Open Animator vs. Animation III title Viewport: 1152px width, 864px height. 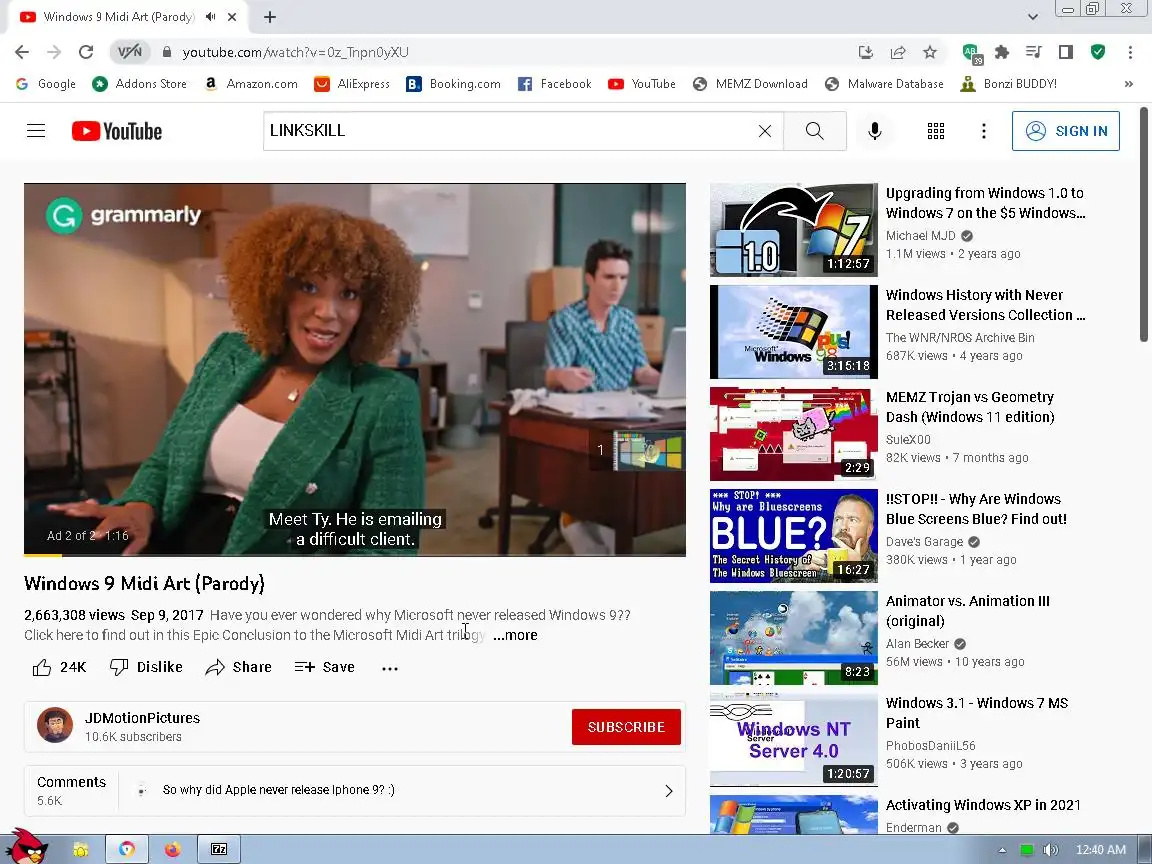click(968, 611)
